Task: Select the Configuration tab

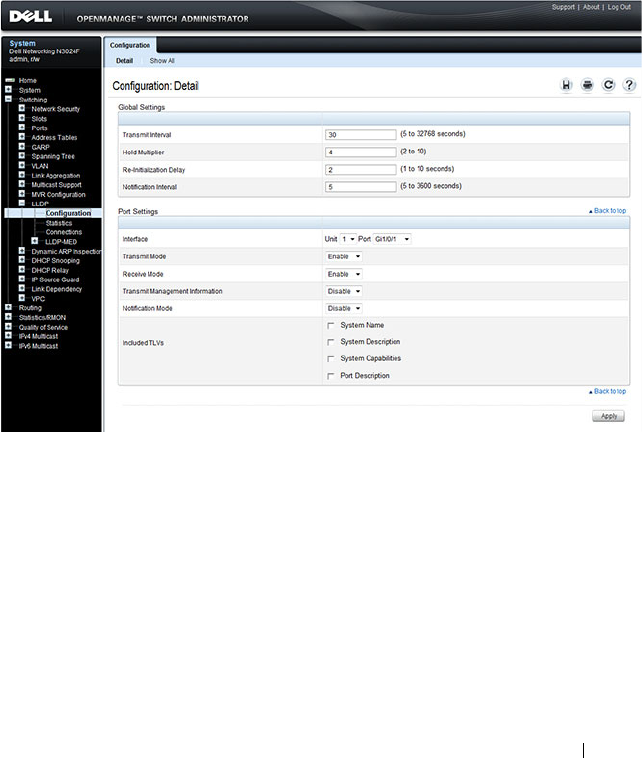Action: point(130,45)
